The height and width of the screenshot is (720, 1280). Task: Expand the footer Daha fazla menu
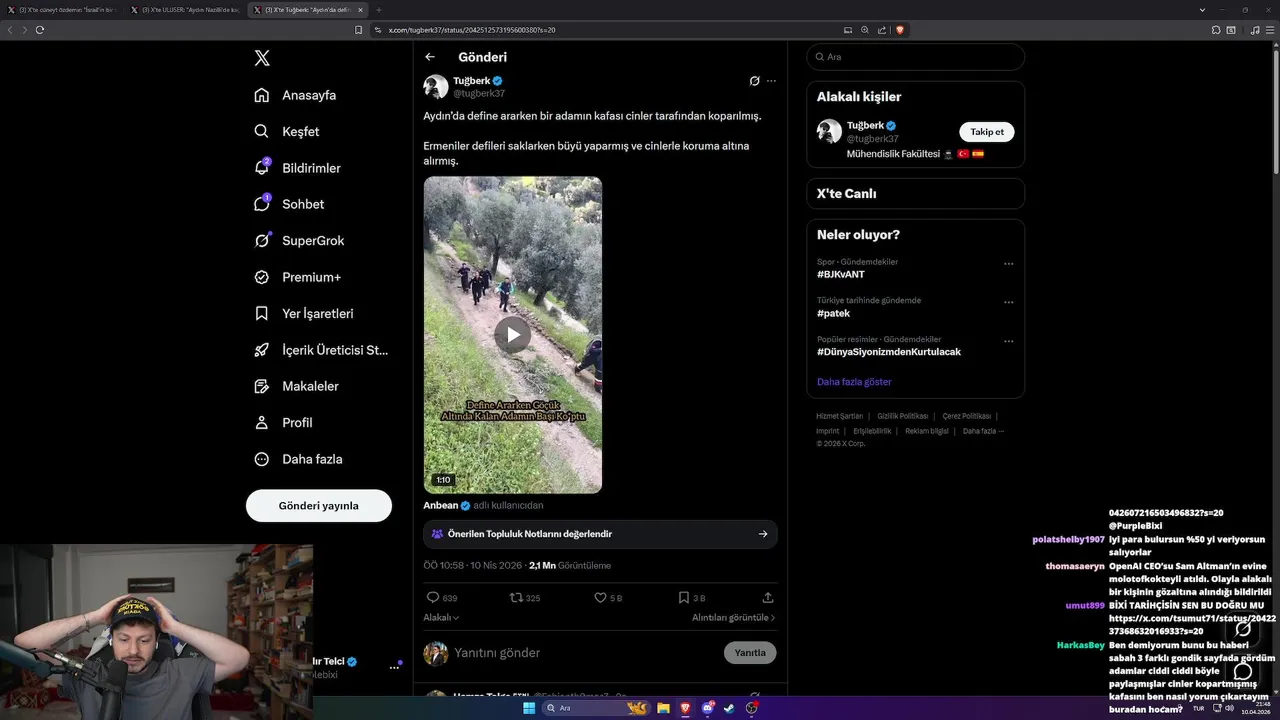pos(983,431)
